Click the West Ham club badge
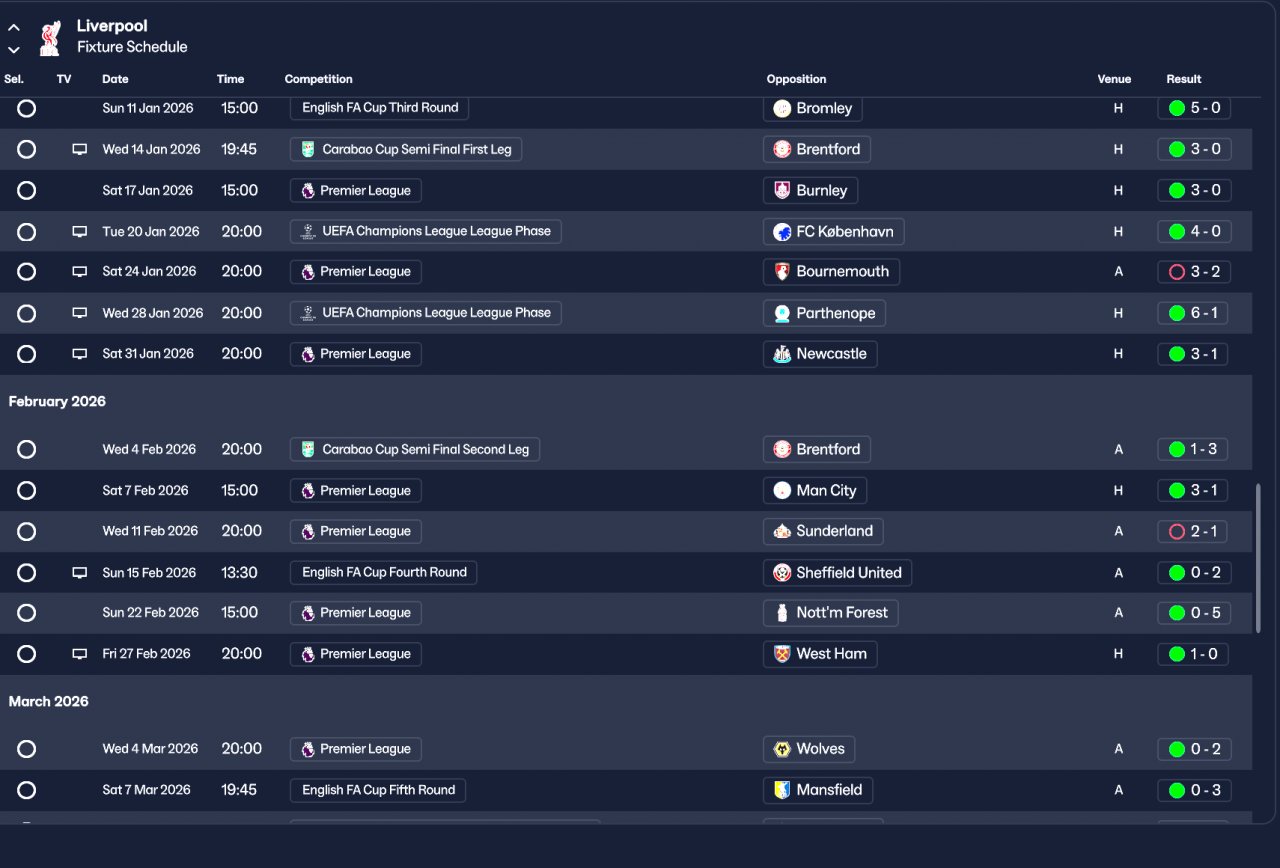 pos(782,654)
